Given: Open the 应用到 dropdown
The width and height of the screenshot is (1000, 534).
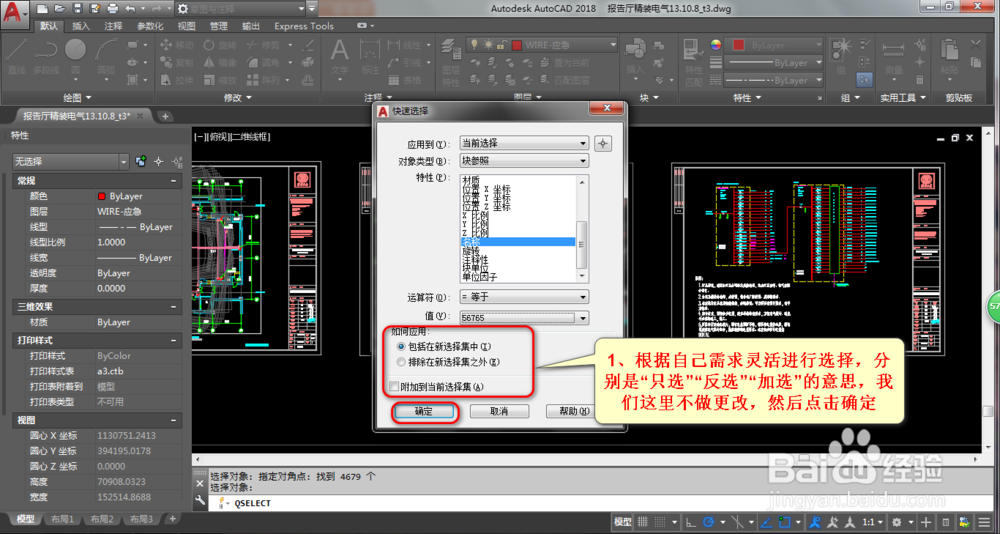Looking at the screenshot, I should [524, 144].
